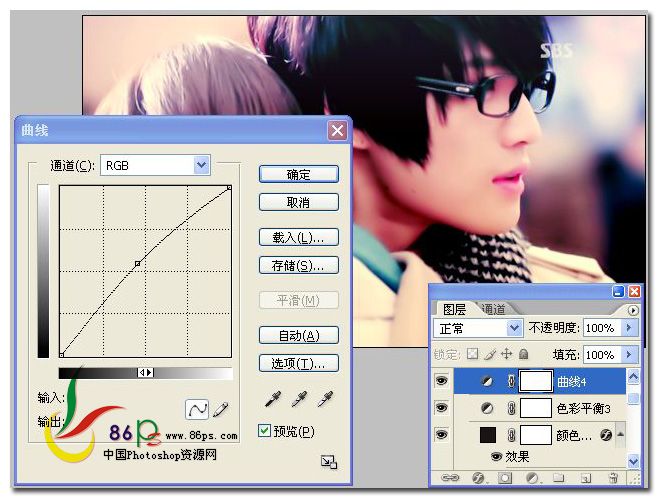This screenshot has width=660, height=500.
Task: Toggle lock image pixels brush icon
Action: (x=490, y=354)
